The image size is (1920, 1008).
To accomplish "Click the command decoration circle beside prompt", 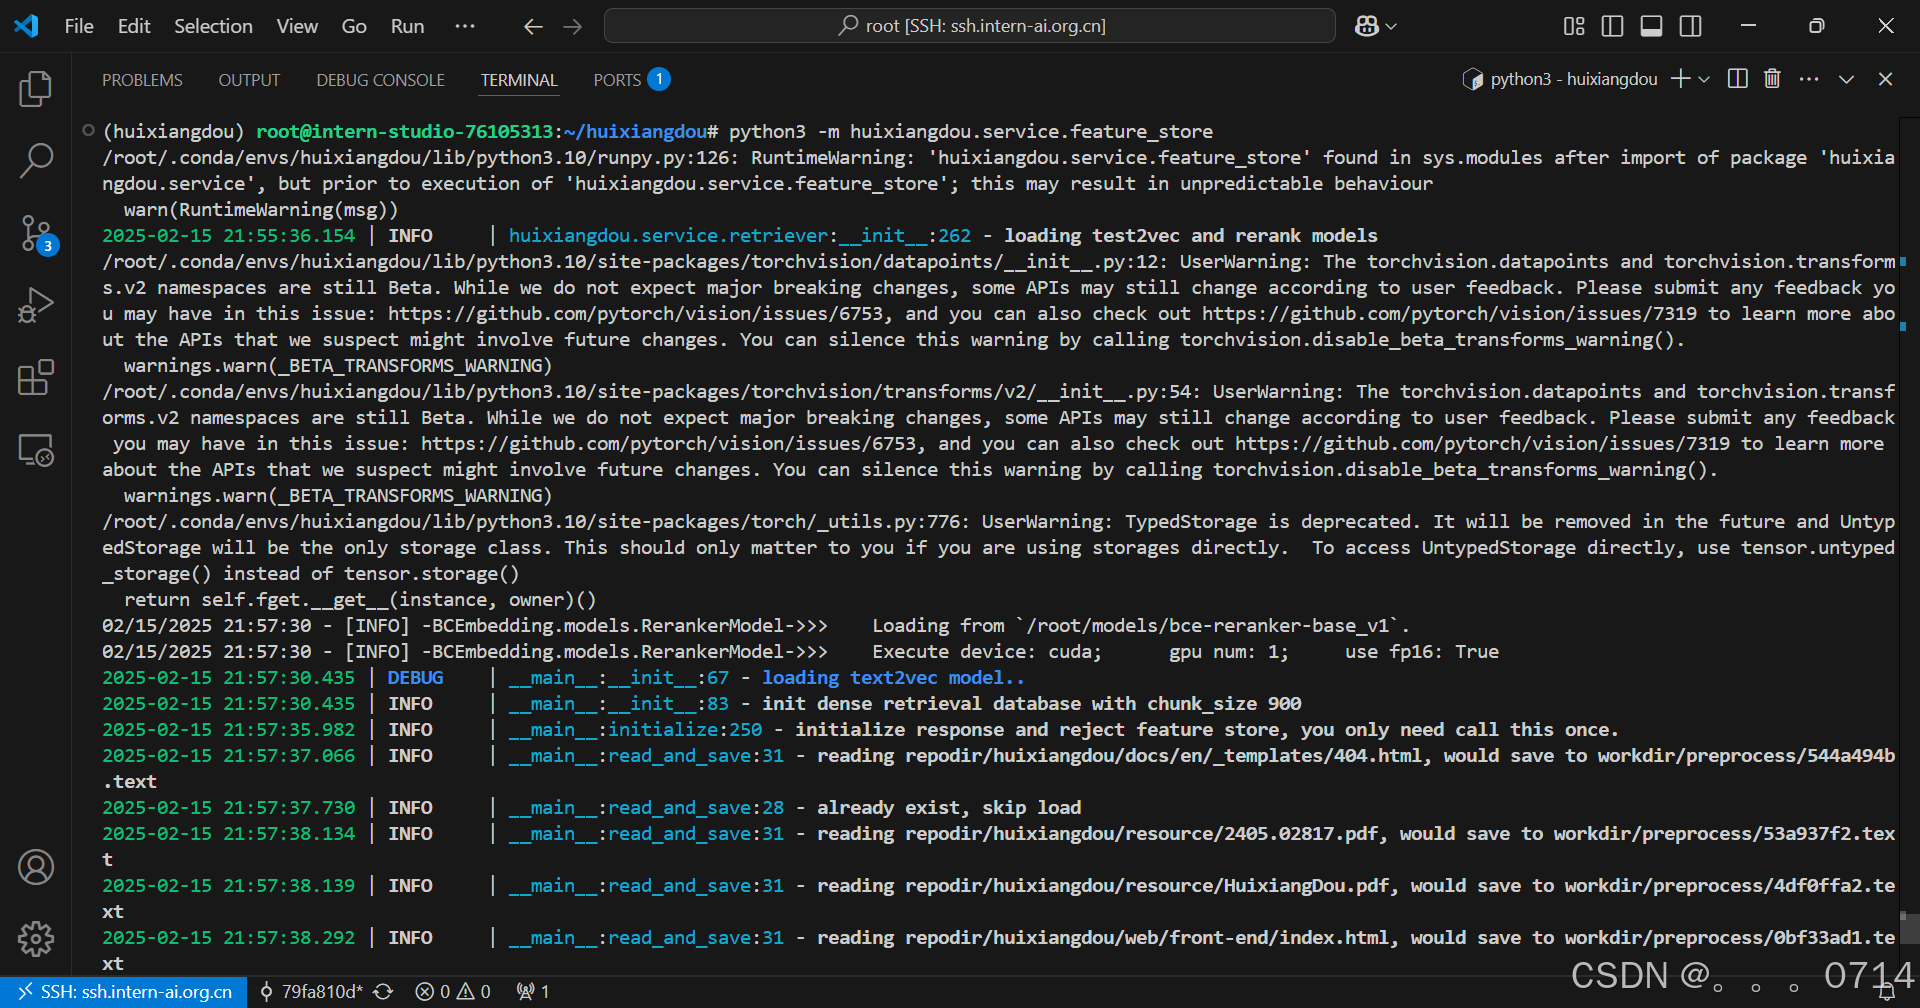I will pos(88,131).
